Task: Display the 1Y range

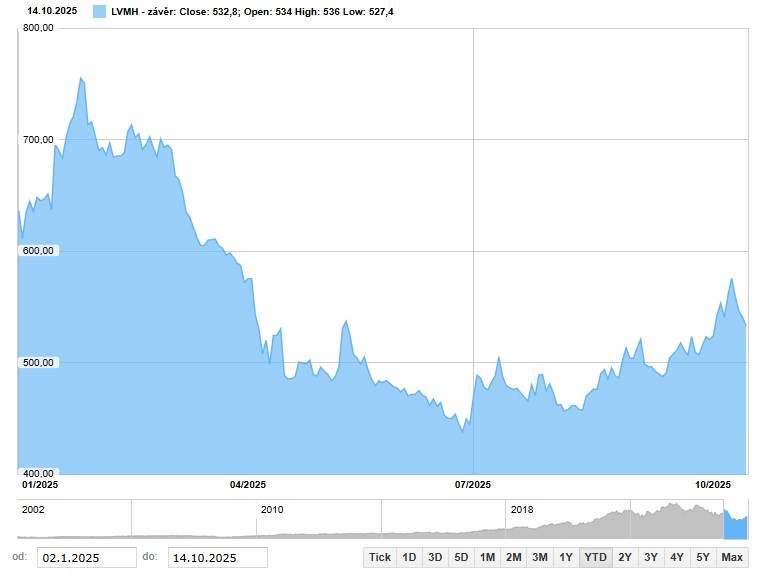Action: [x=566, y=557]
